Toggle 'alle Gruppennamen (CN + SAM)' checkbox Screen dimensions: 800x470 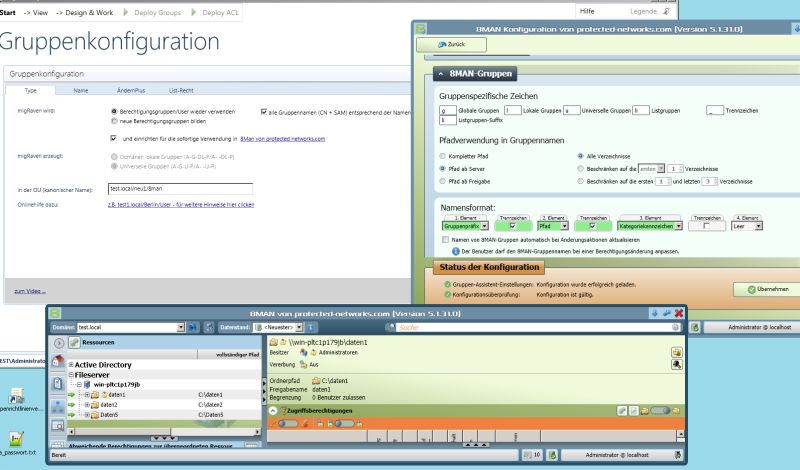coord(264,112)
